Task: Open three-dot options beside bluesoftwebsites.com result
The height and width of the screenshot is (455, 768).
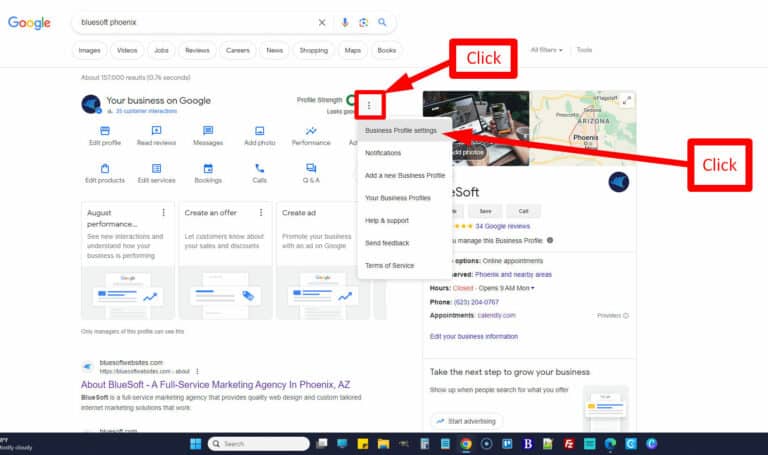Action: coord(197,371)
